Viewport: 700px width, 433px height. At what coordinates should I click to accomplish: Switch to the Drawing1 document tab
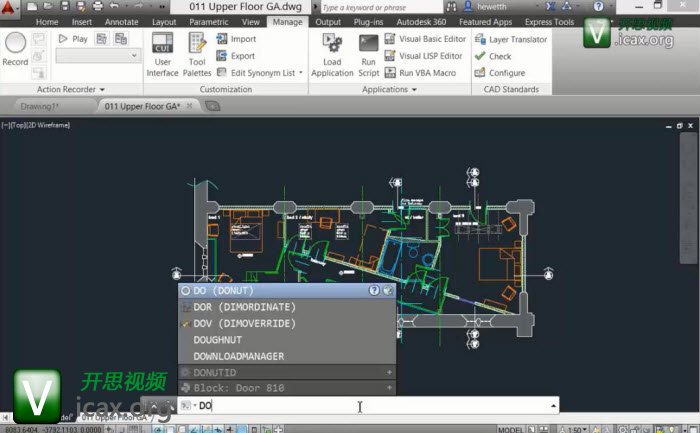41,105
